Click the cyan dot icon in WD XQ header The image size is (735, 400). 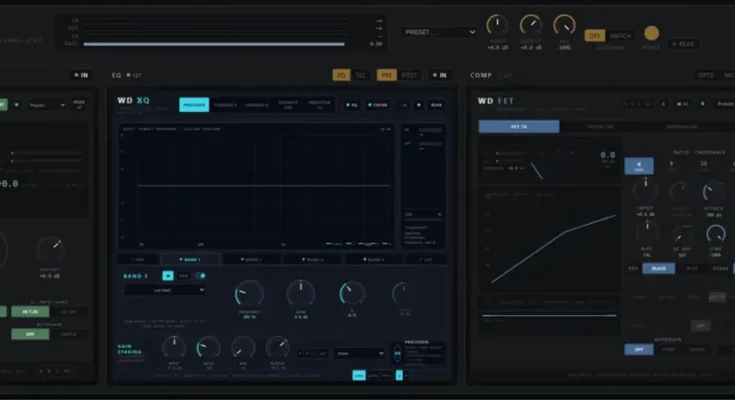point(419,105)
